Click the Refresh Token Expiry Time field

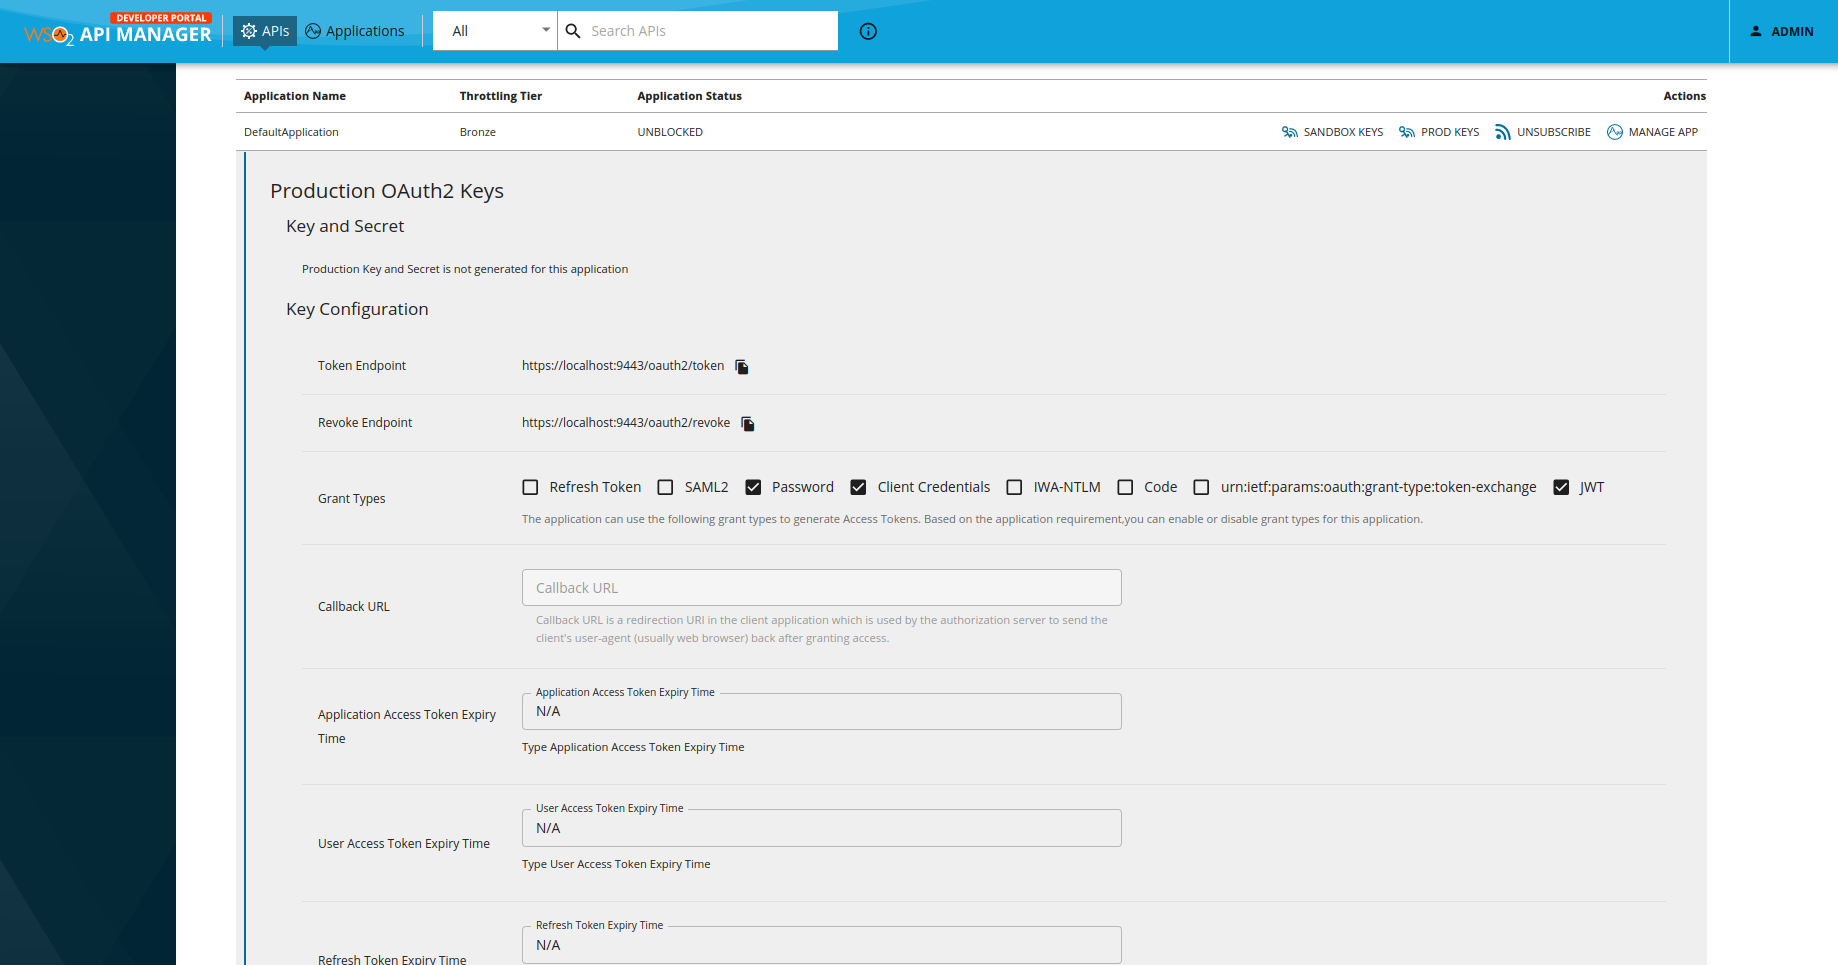822,945
